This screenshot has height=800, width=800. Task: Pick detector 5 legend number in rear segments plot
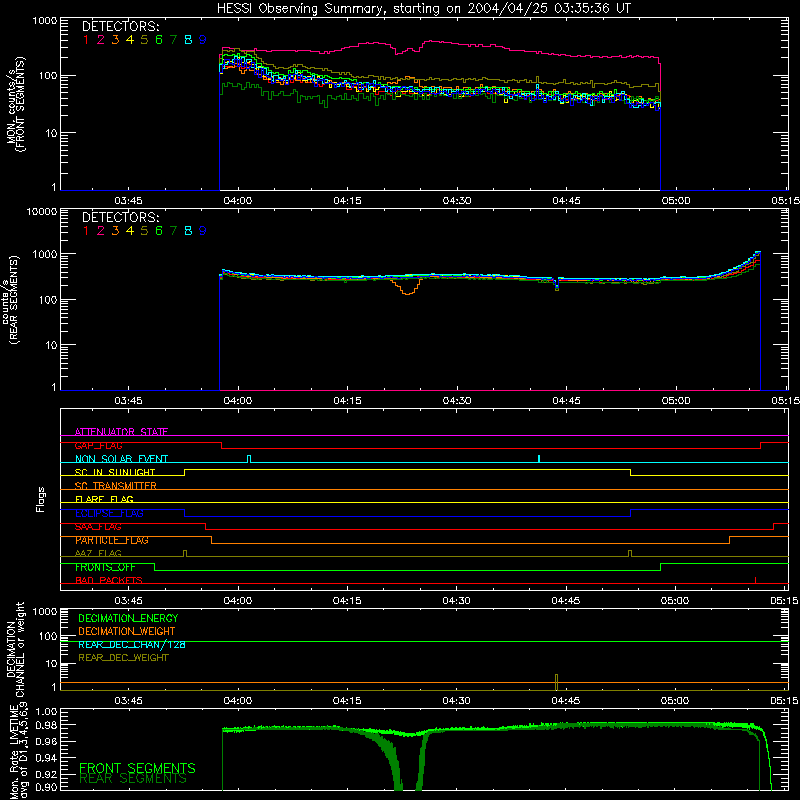pos(144,231)
